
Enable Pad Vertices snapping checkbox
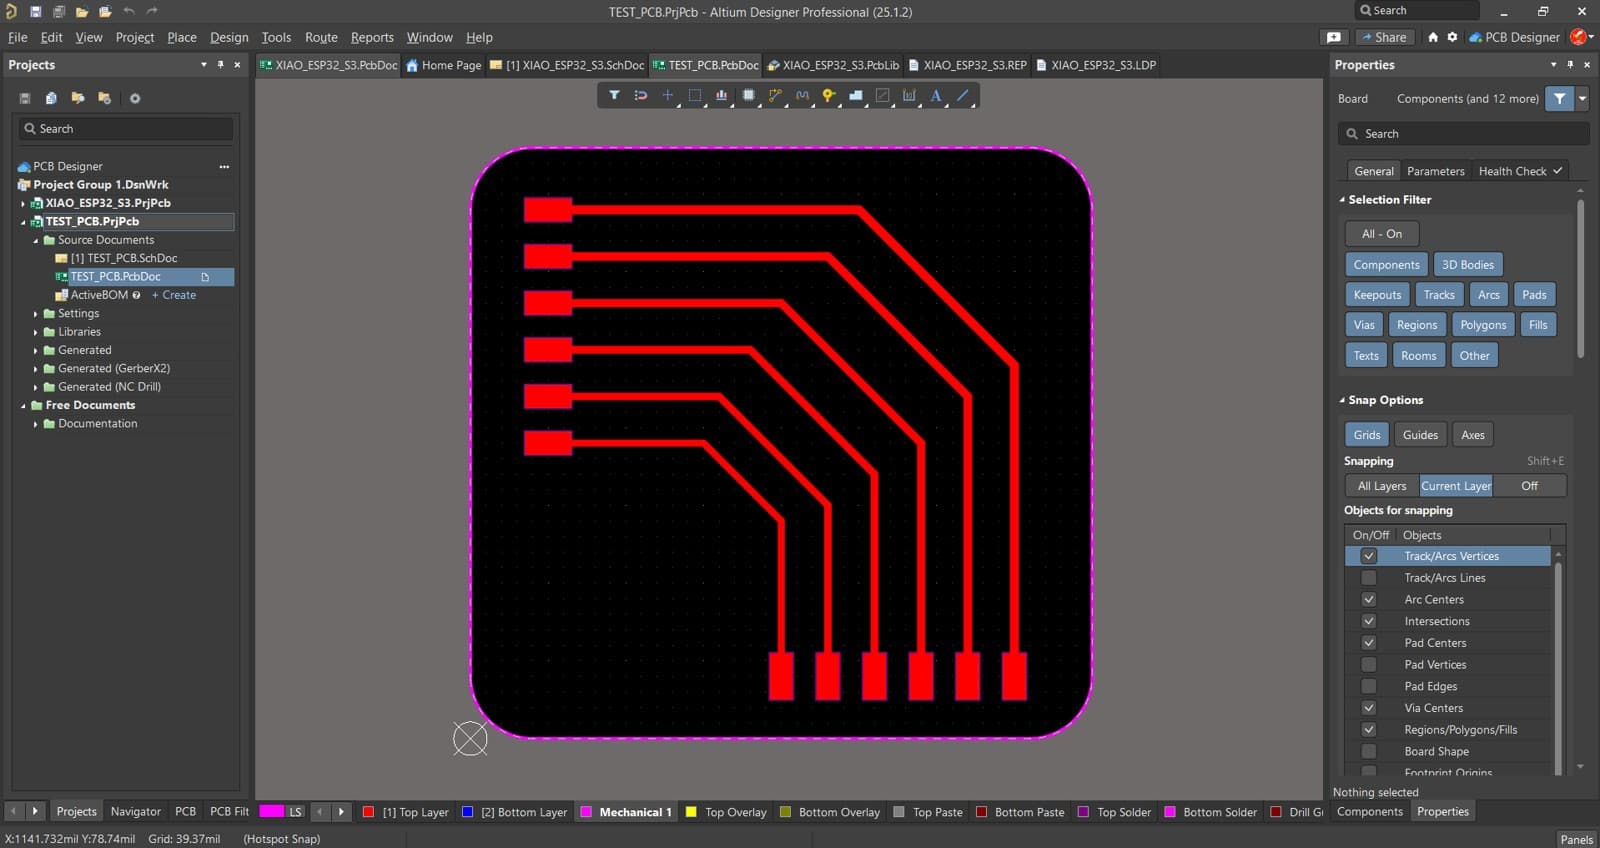point(1369,665)
